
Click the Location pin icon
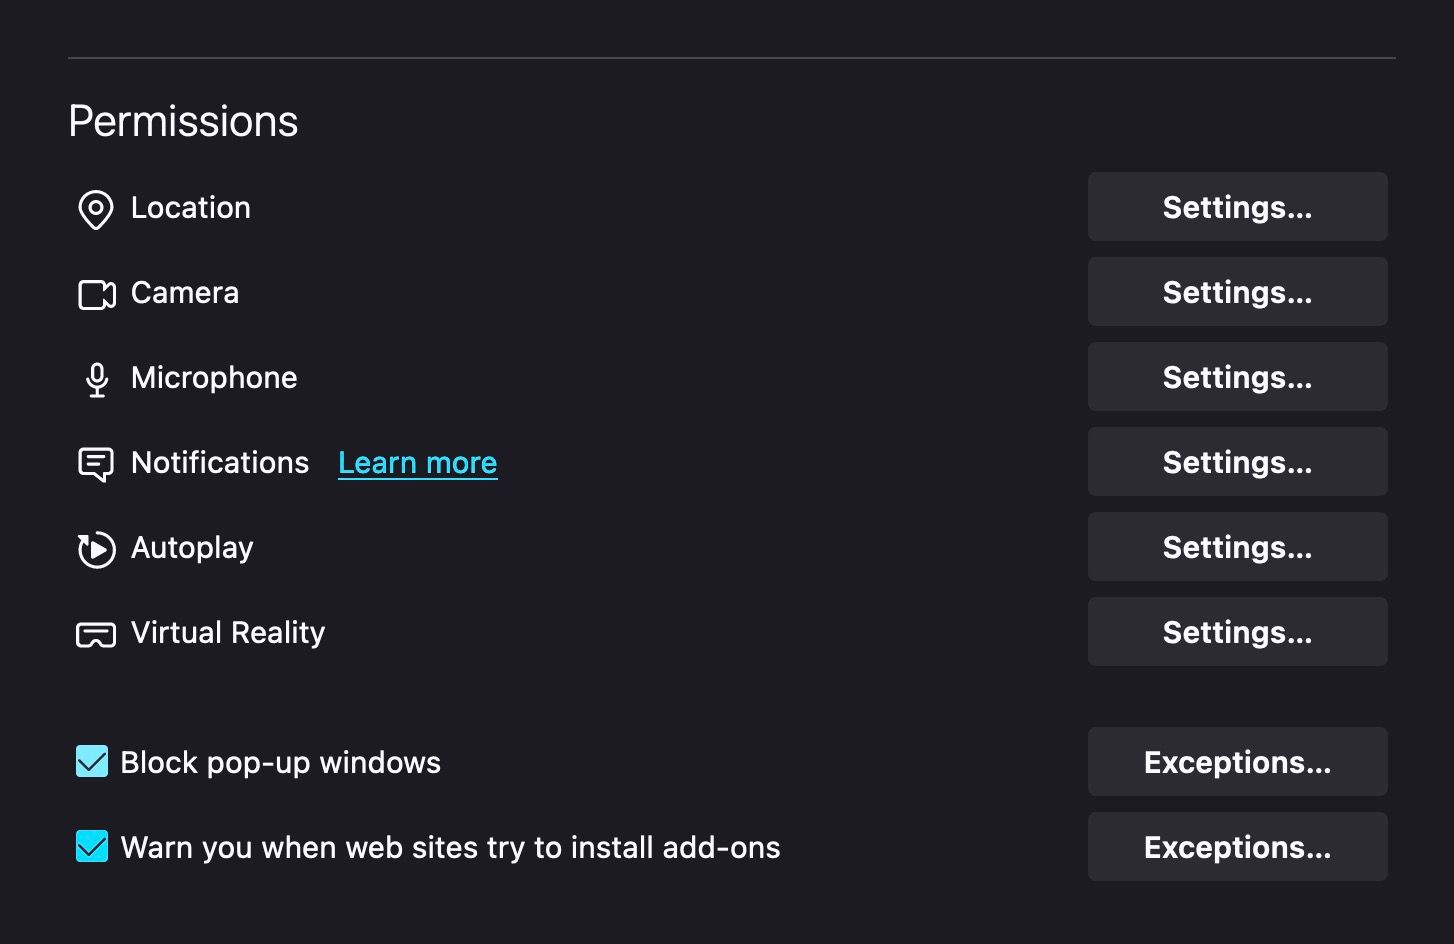(96, 209)
